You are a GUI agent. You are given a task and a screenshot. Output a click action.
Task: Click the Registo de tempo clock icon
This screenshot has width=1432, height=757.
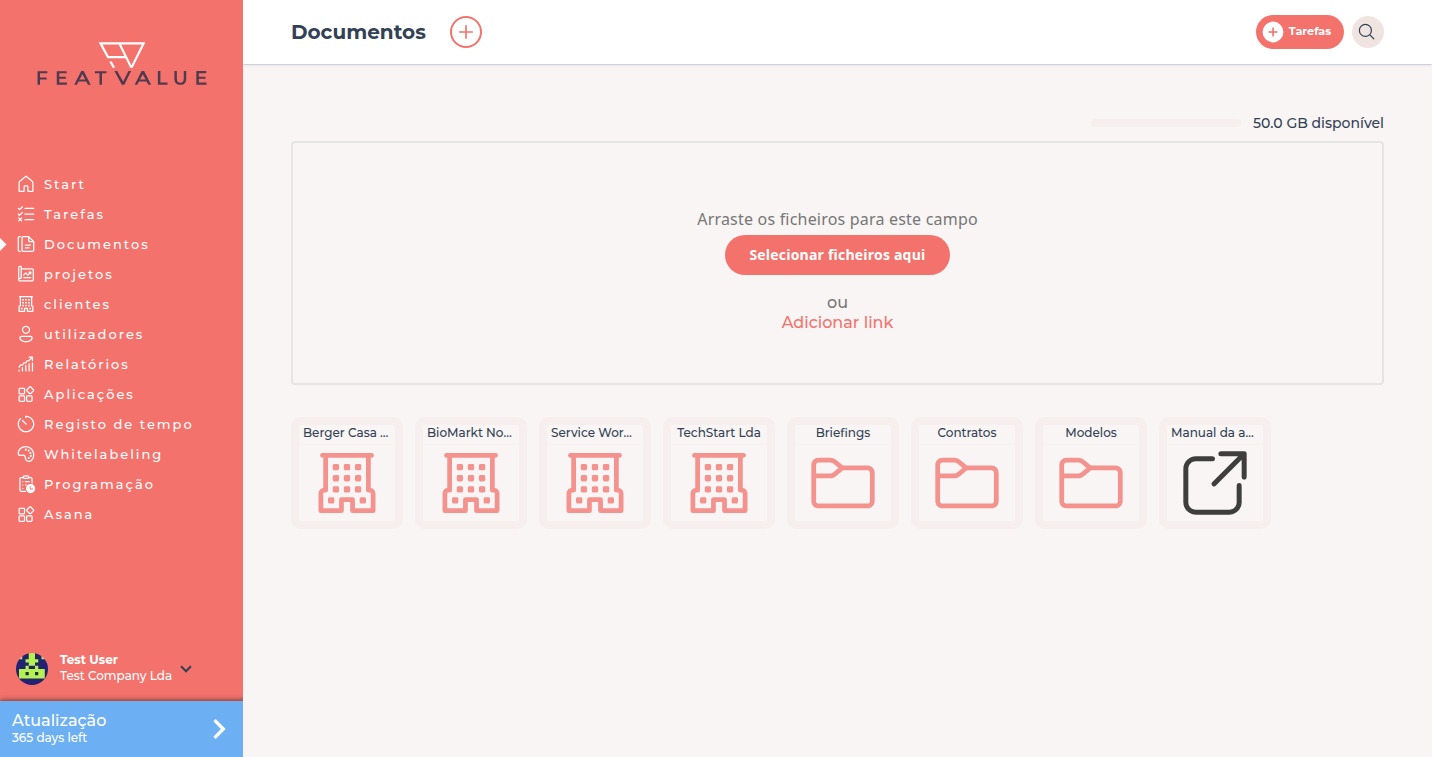[26, 424]
